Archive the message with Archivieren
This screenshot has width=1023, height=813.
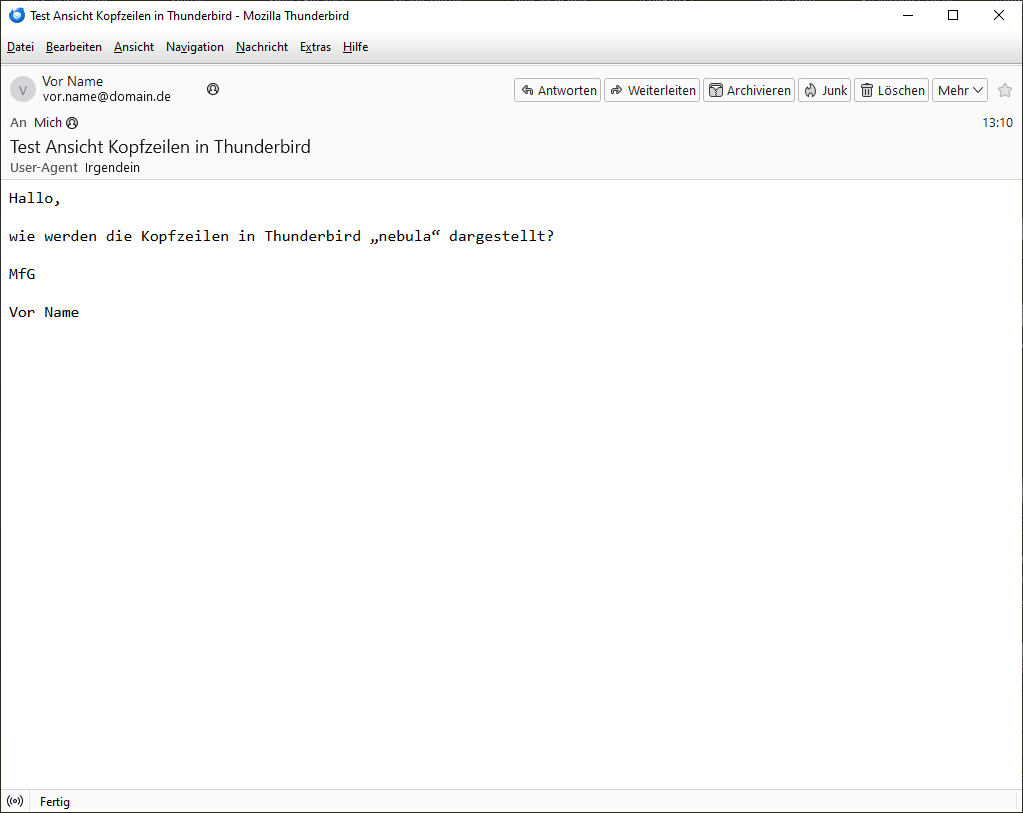pyautogui.click(x=749, y=90)
